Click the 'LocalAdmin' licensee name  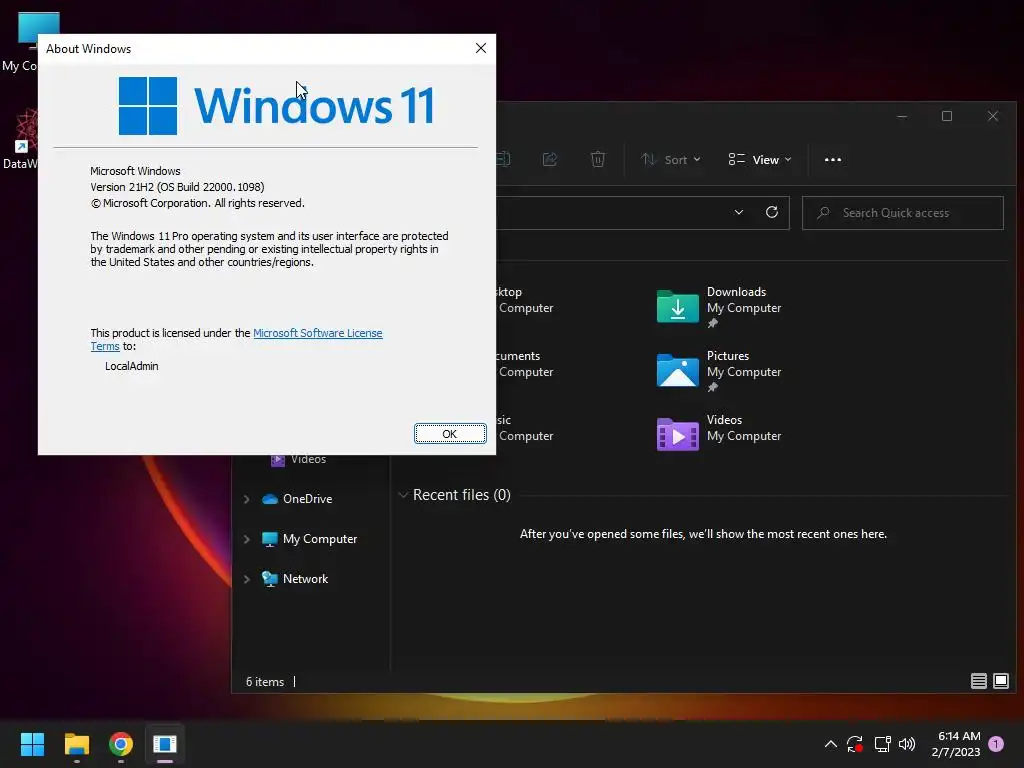click(x=131, y=366)
